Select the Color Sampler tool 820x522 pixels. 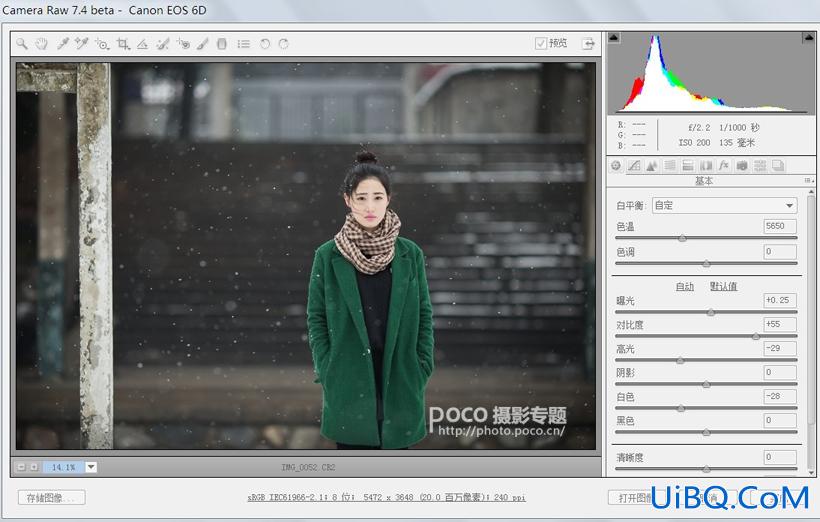point(81,44)
